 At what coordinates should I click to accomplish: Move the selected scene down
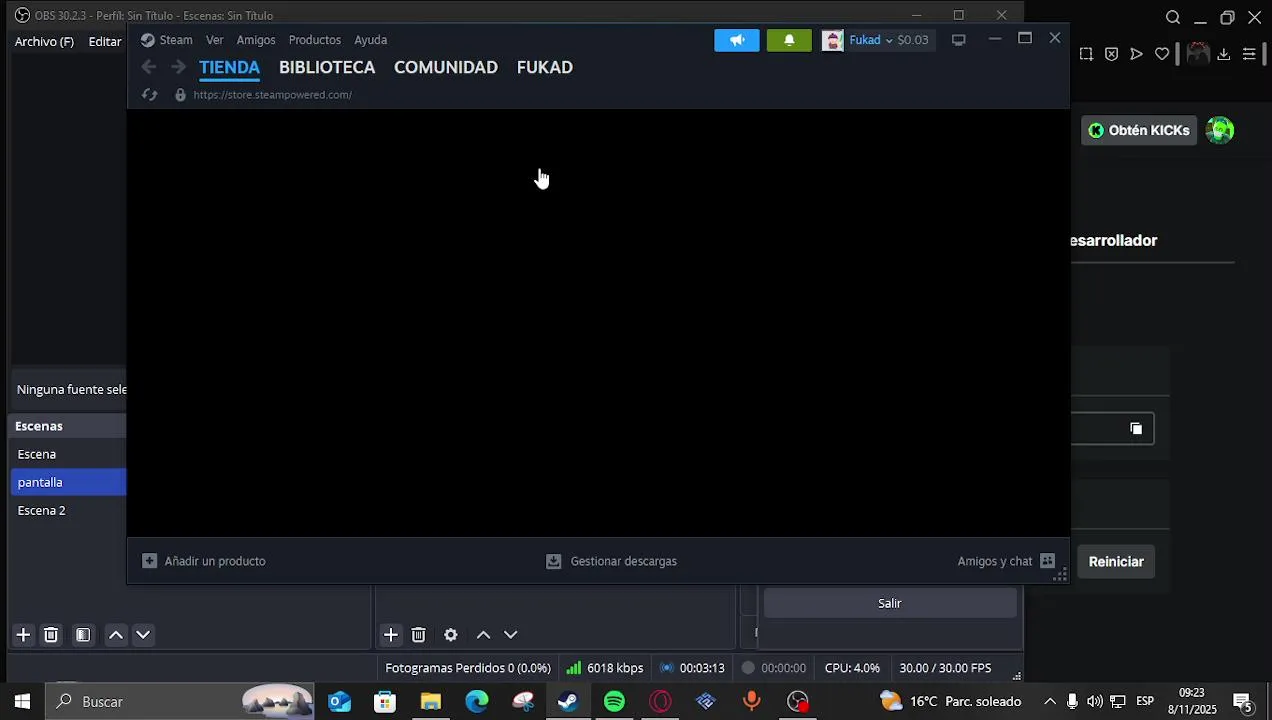[143, 635]
